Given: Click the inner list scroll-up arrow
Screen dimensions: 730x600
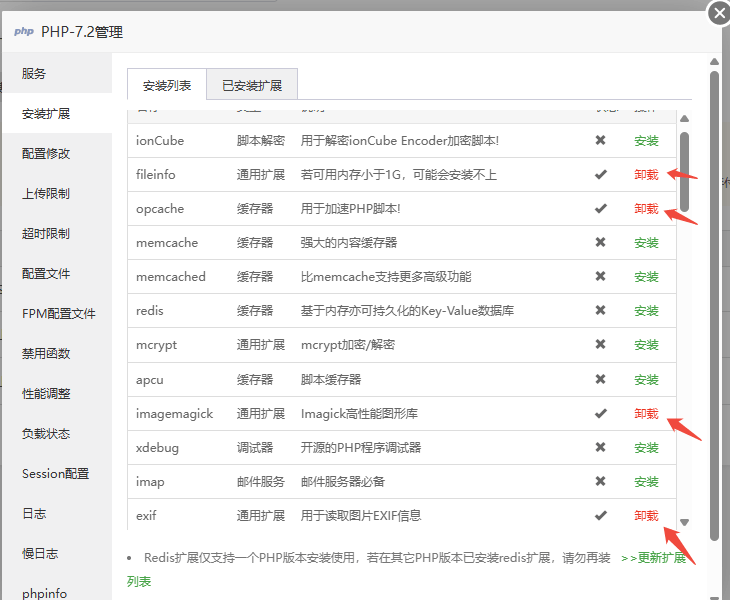Looking at the screenshot, I should [x=684, y=119].
